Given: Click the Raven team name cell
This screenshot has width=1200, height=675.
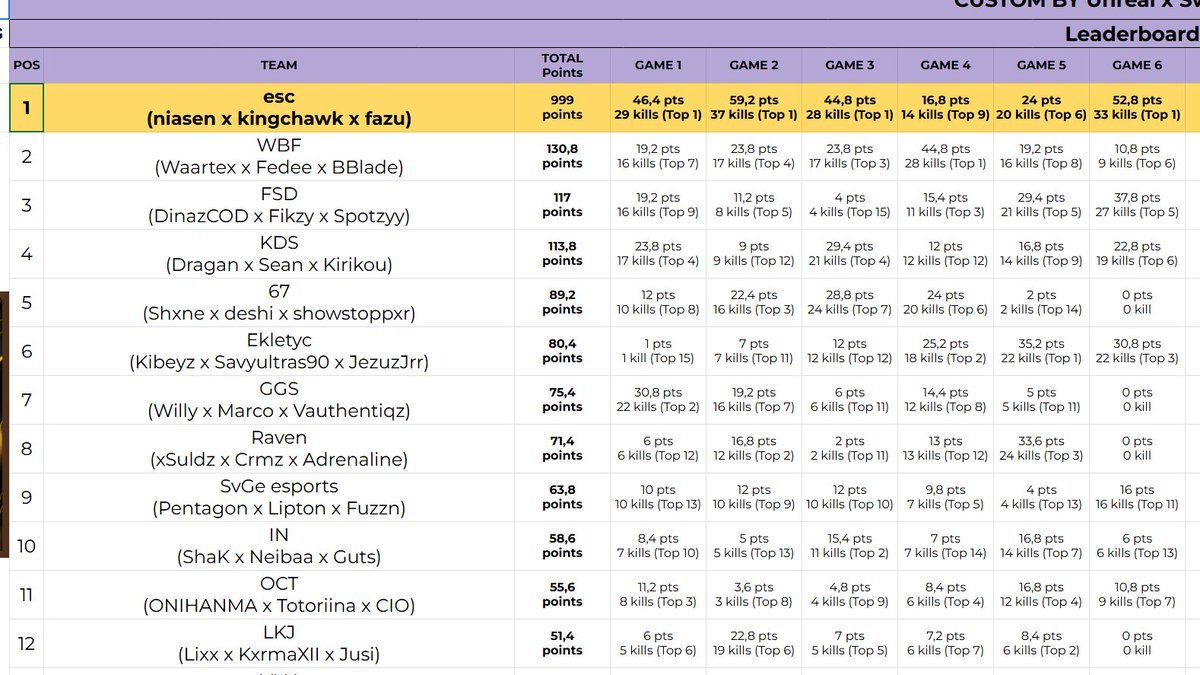Looking at the screenshot, I should coord(279,449).
